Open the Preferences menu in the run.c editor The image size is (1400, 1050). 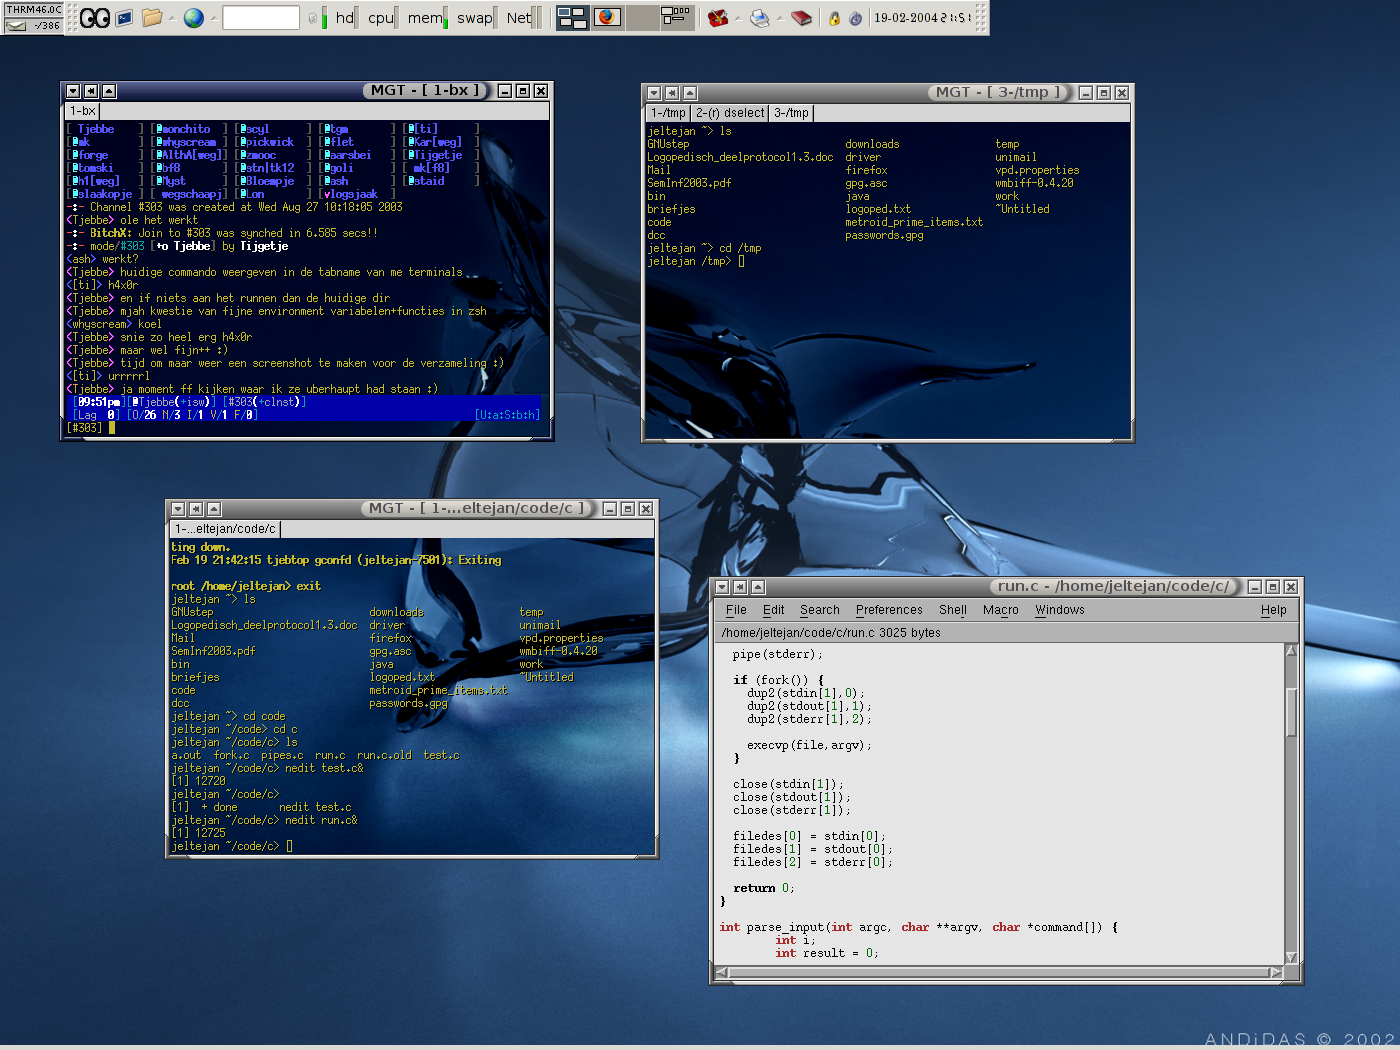(x=889, y=610)
